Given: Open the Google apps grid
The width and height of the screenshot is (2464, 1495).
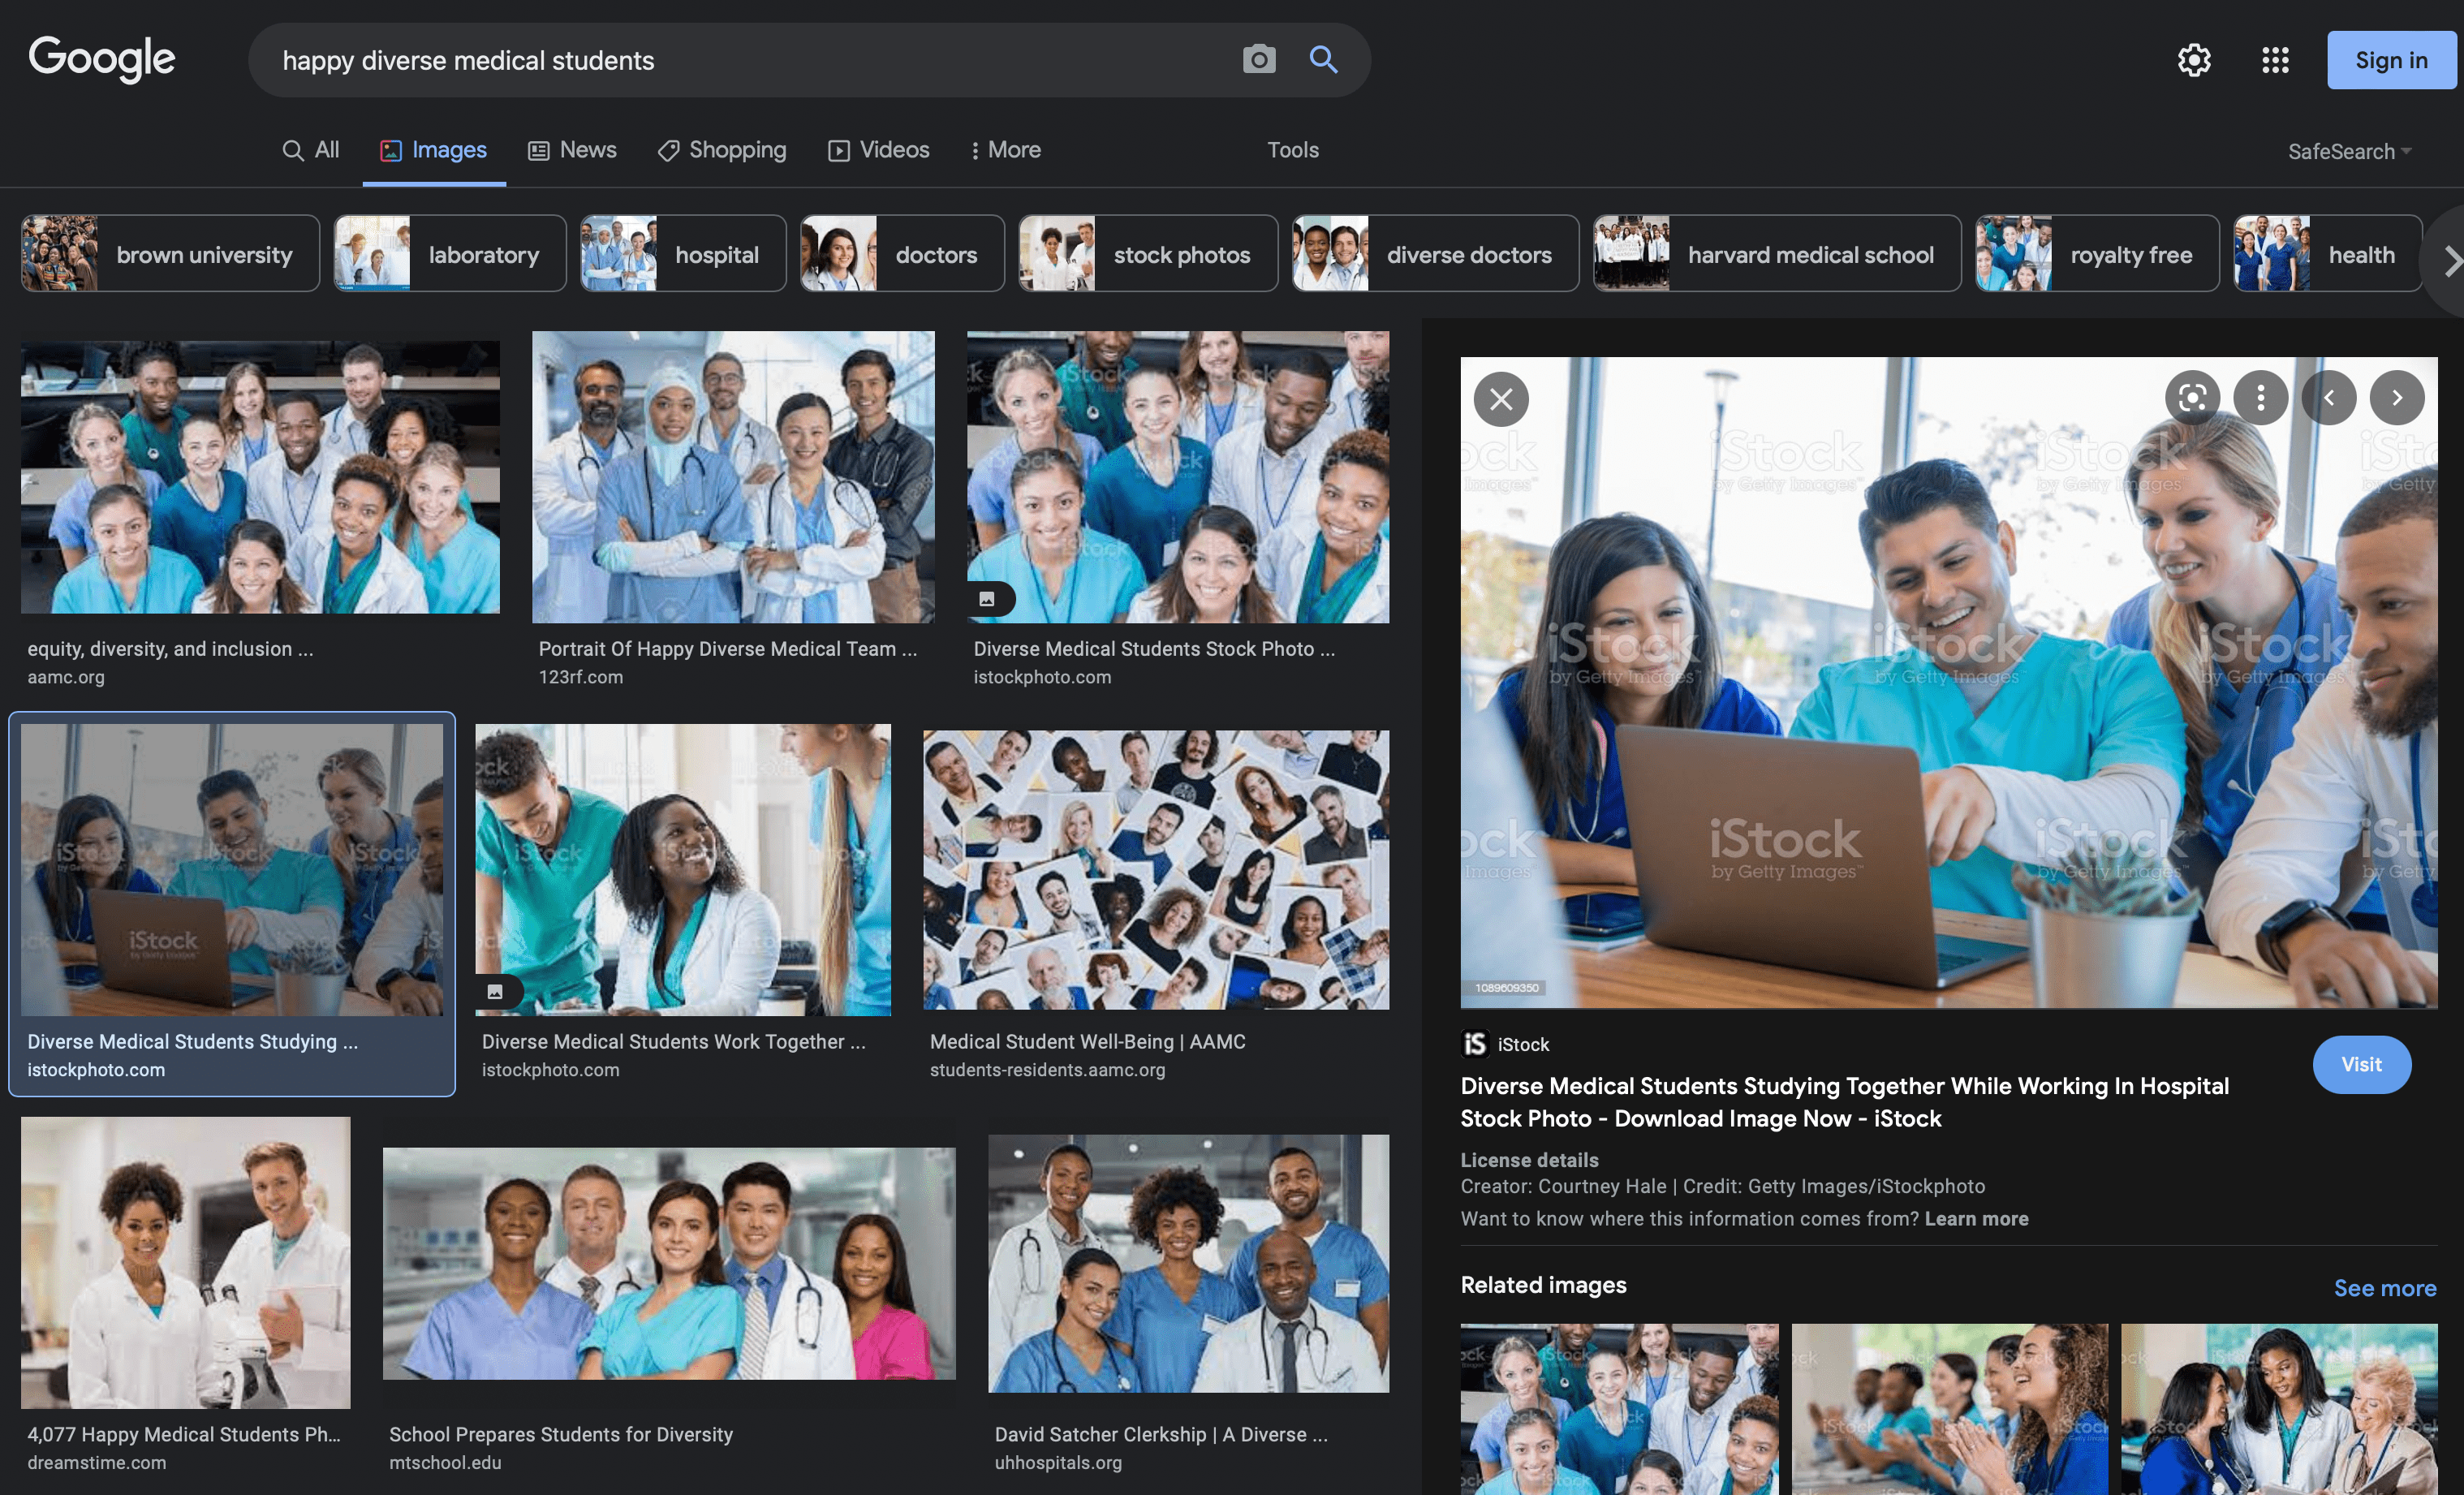Looking at the screenshot, I should tap(2275, 60).
